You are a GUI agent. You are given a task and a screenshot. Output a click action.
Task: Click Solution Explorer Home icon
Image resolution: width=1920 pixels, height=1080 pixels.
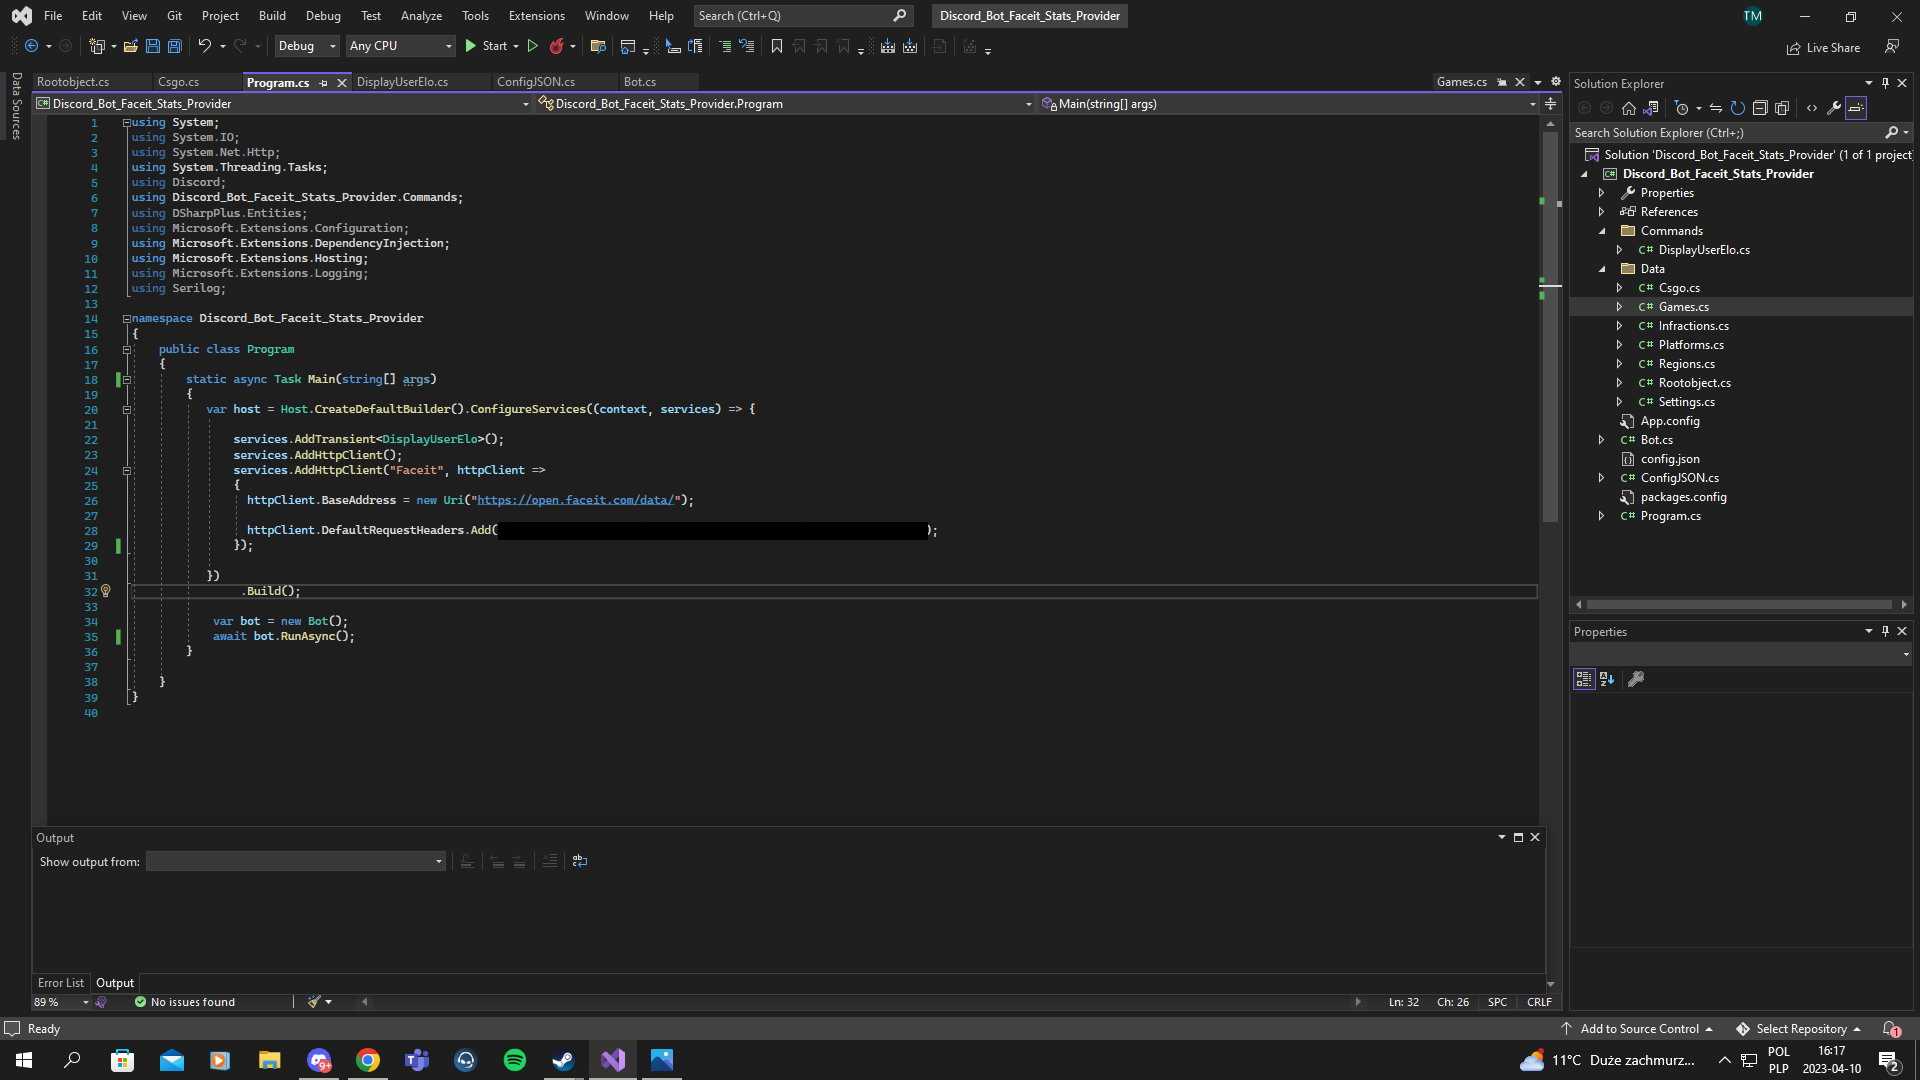[x=1628, y=108]
